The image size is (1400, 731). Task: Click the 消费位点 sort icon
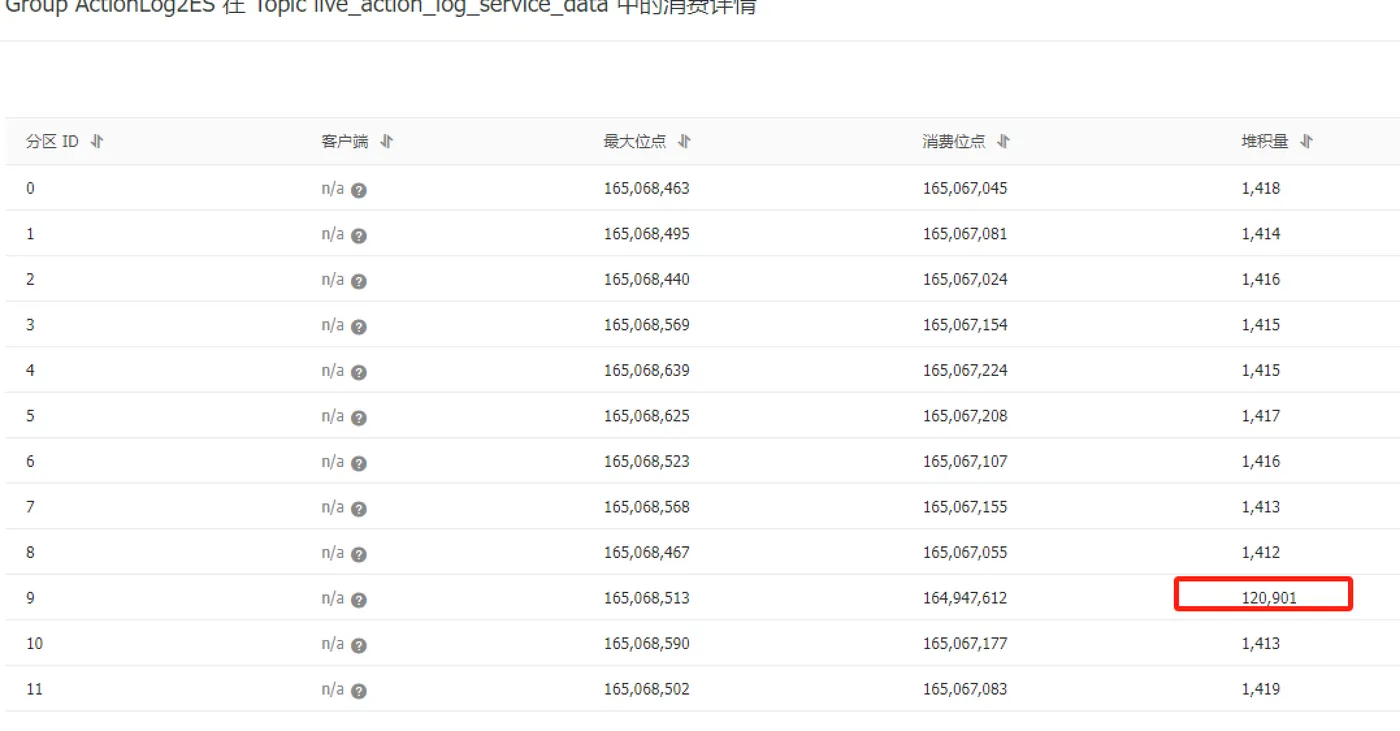point(1003,142)
